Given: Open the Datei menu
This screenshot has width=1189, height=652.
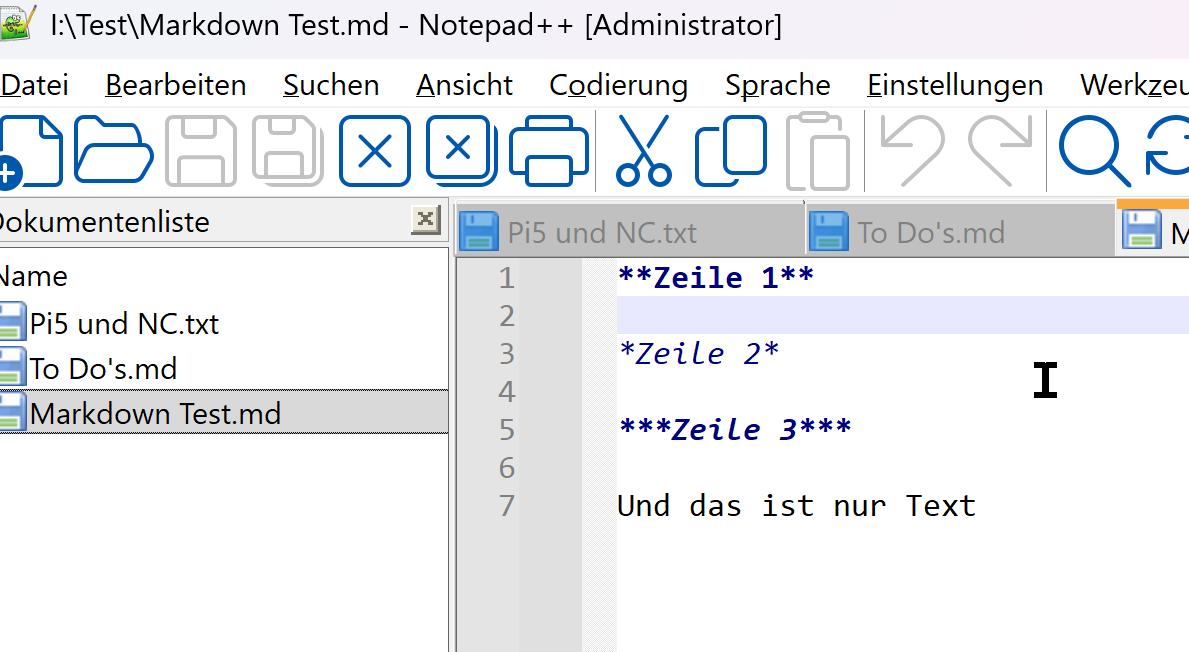Looking at the screenshot, I should (34, 85).
